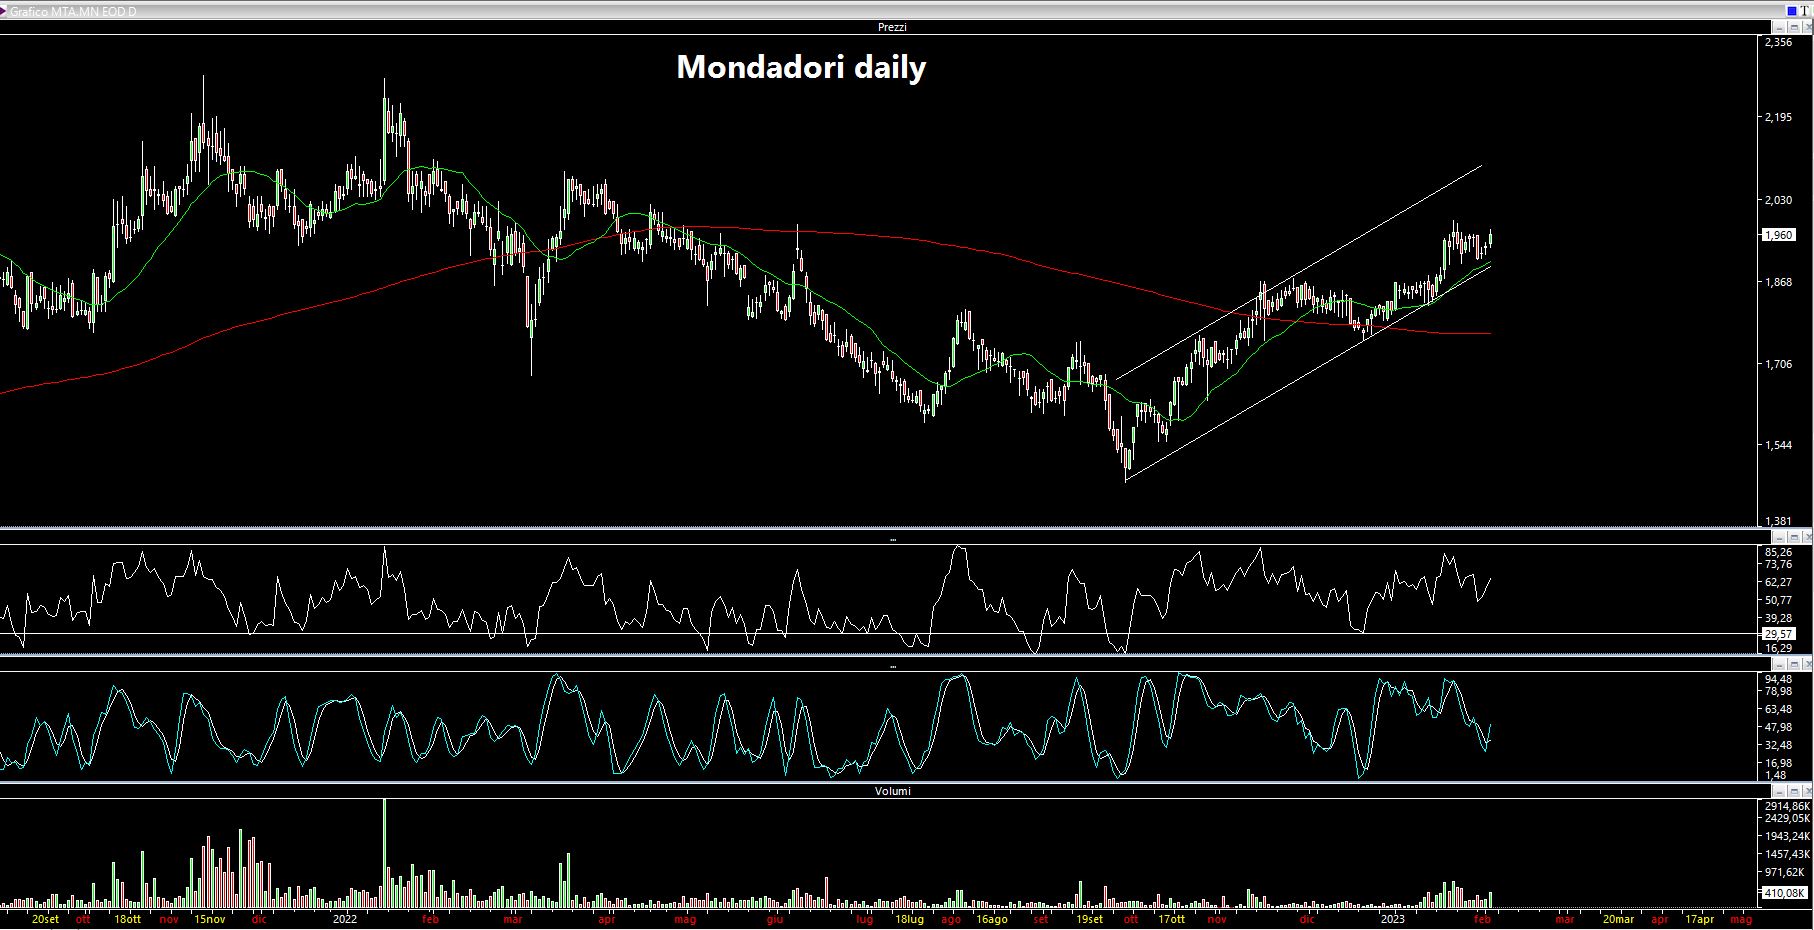Image resolution: width=1814 pixels, height=930 pixels.
Task: Click the 20set date marker
Action: coord(45,919)
